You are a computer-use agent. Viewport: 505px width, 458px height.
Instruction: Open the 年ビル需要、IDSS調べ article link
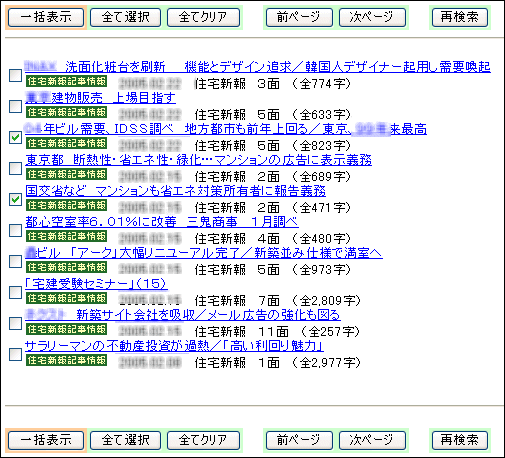(226, 129)
